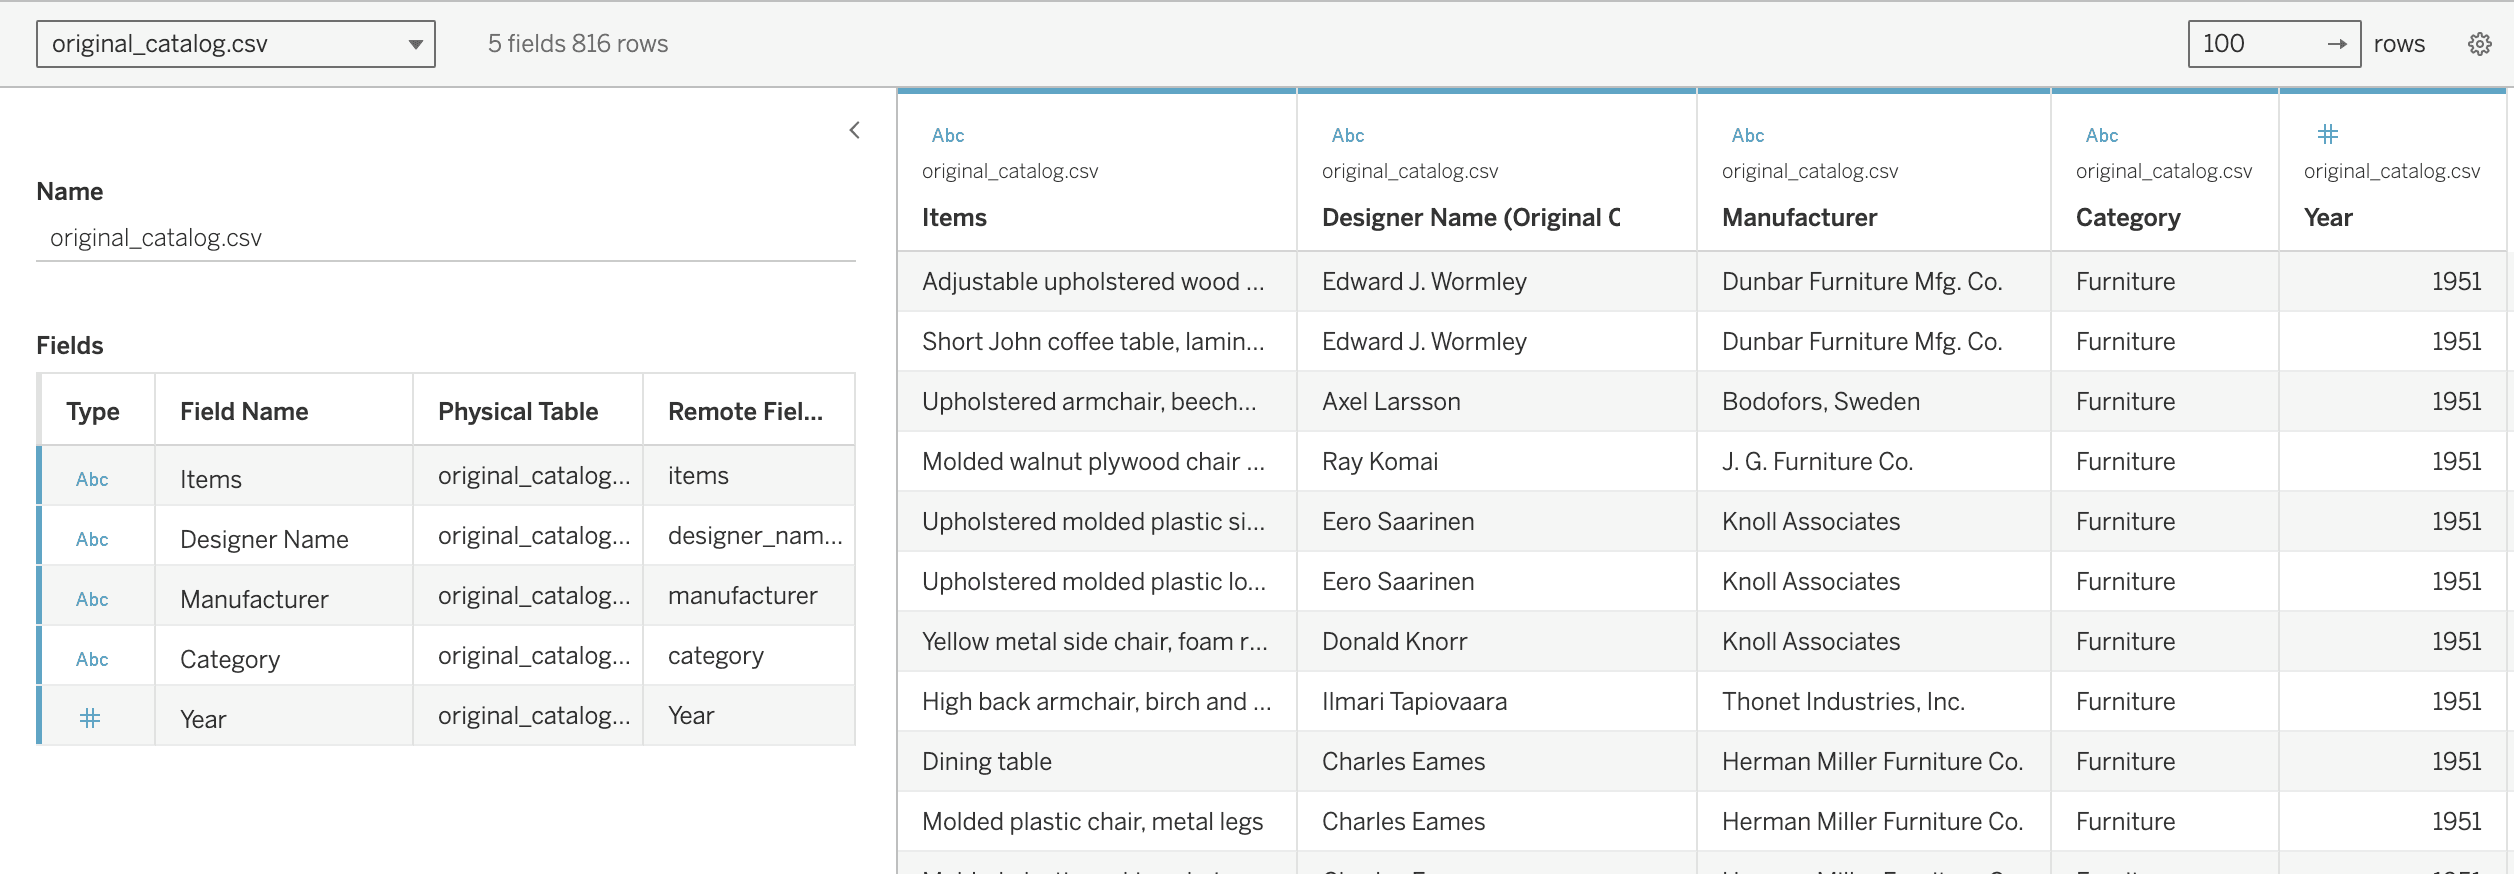Change data type icon for Designer Name field
Image resolution: width=2514 pixels, height=874 pixels.
(92, 539)
